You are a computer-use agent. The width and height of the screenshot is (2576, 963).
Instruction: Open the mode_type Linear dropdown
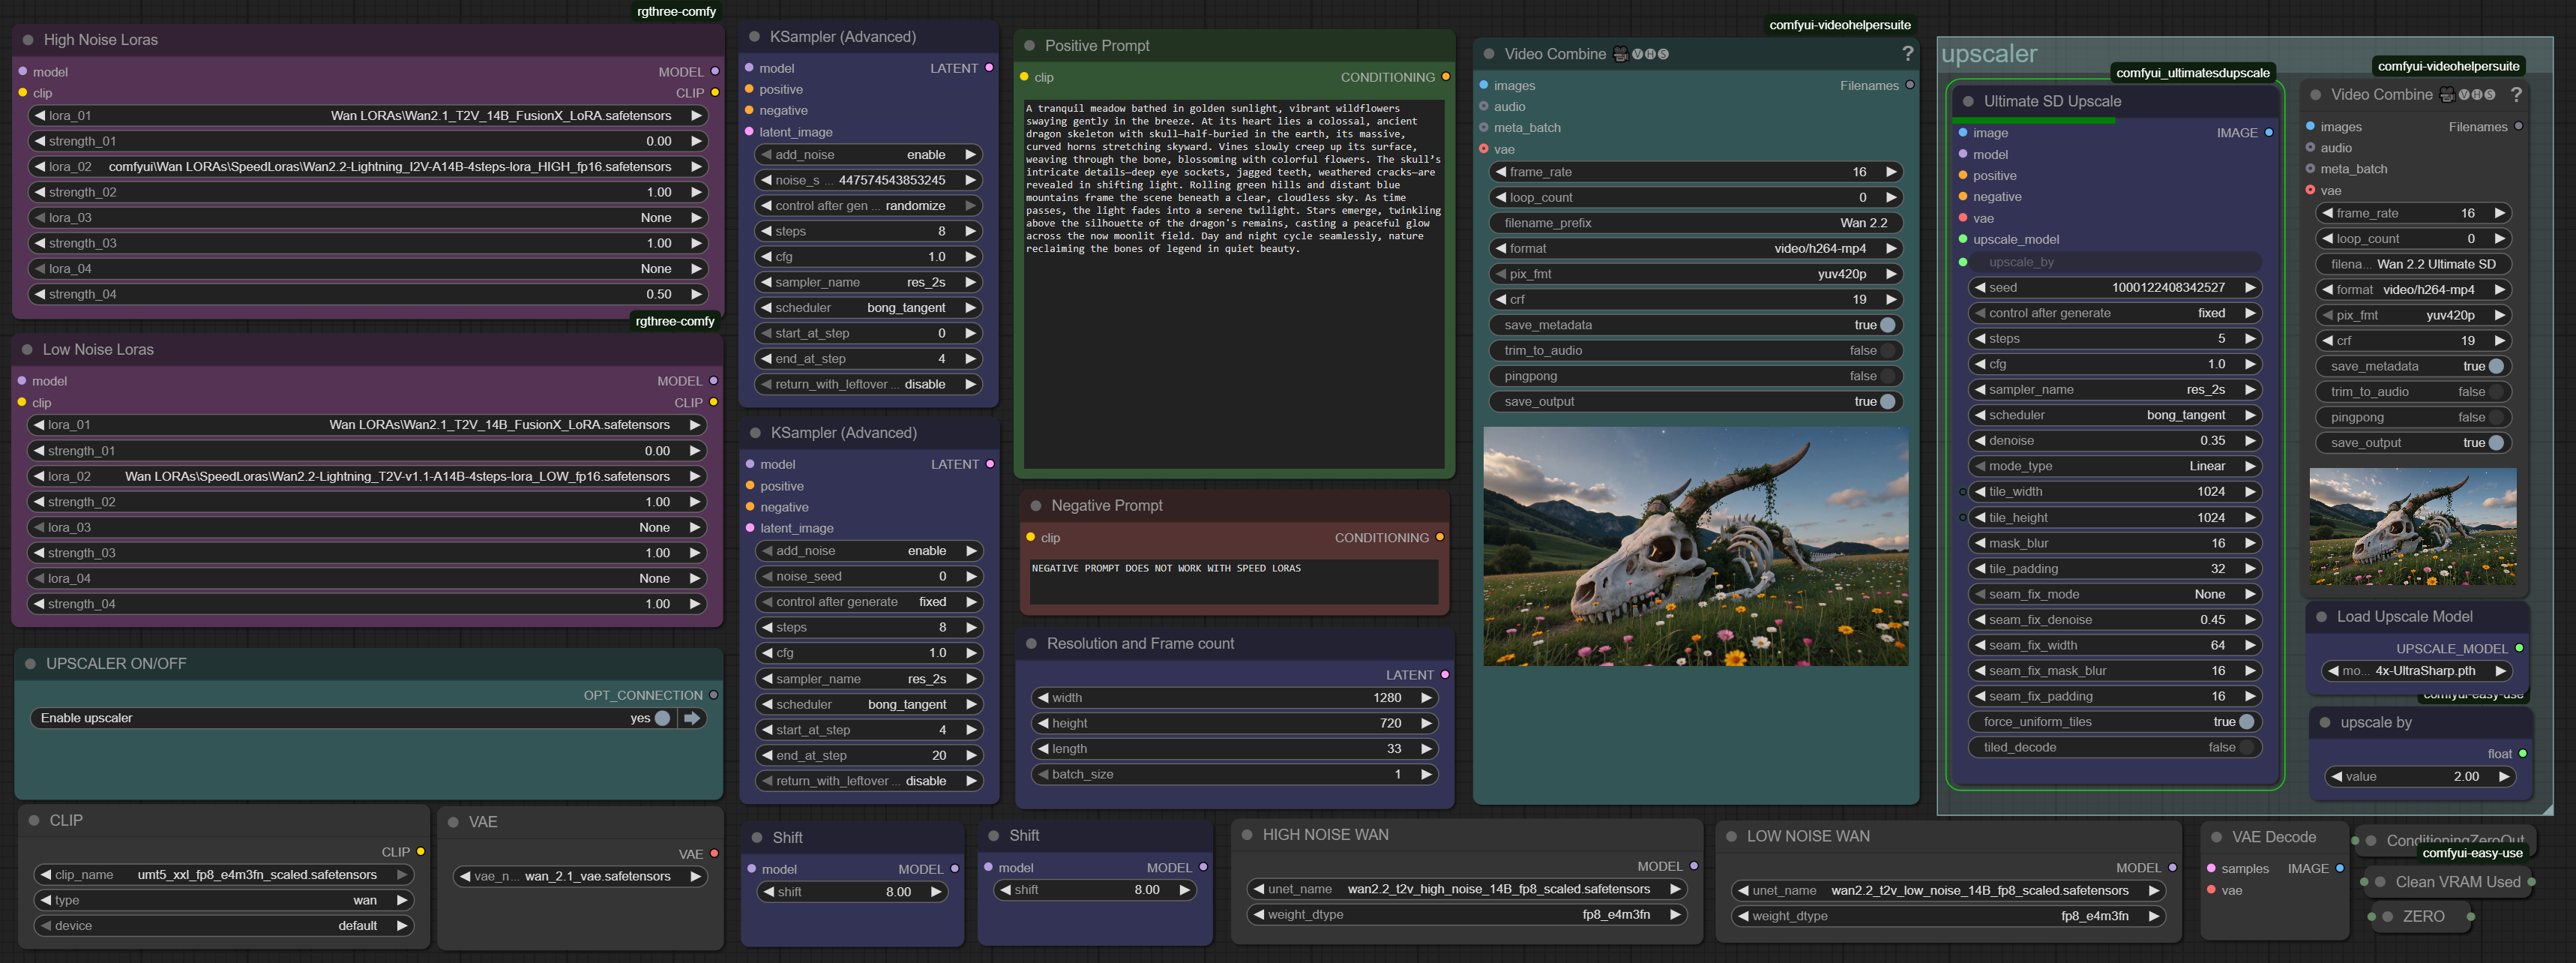tap(2115, 466)
